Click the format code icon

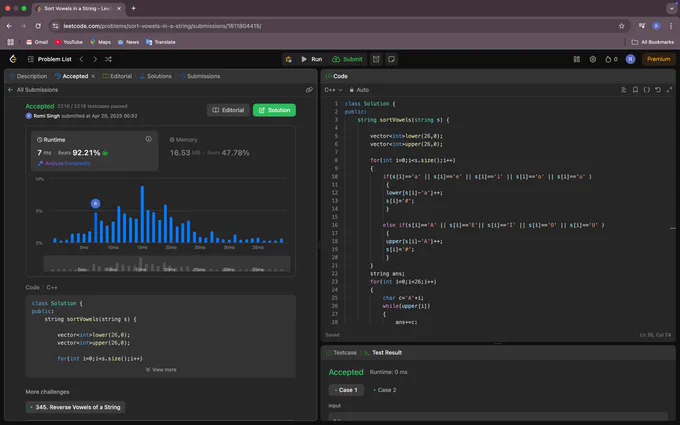(624, 90)
